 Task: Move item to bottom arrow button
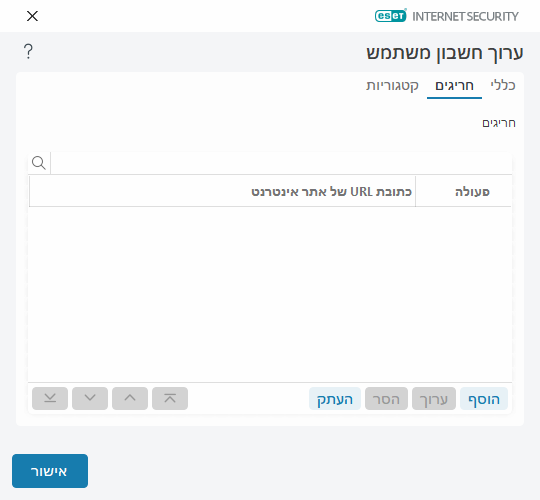point(50,398)
